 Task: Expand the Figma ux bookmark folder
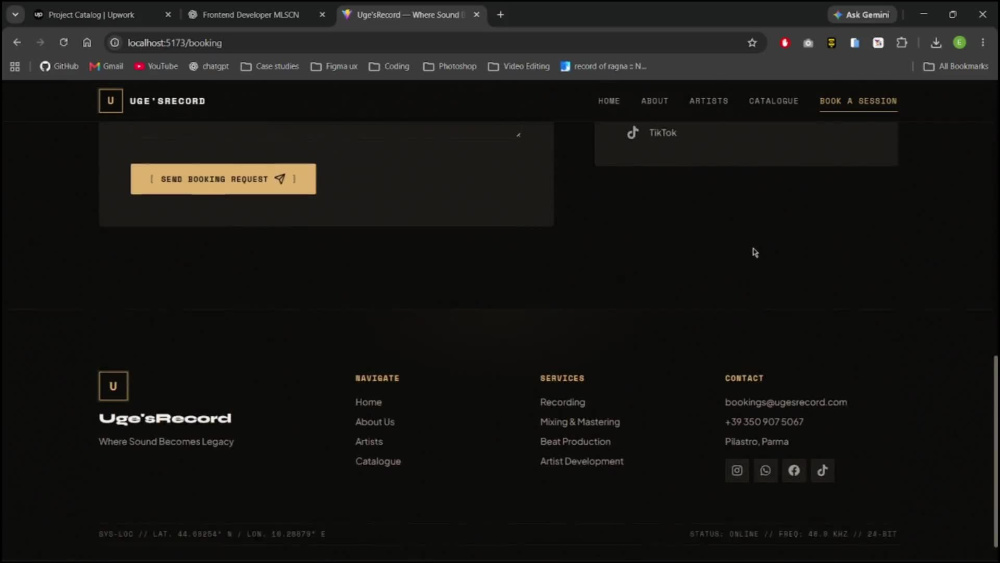point(334,66)
